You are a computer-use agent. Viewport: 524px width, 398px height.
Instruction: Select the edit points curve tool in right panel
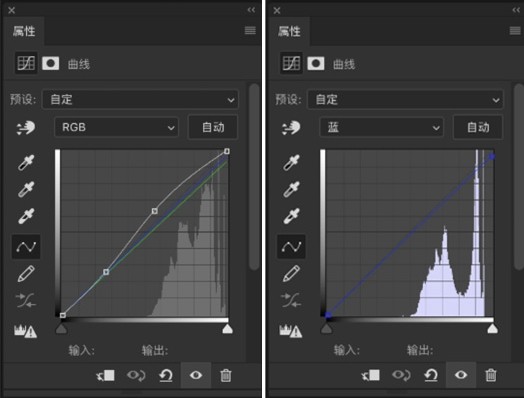click(291, 247)
